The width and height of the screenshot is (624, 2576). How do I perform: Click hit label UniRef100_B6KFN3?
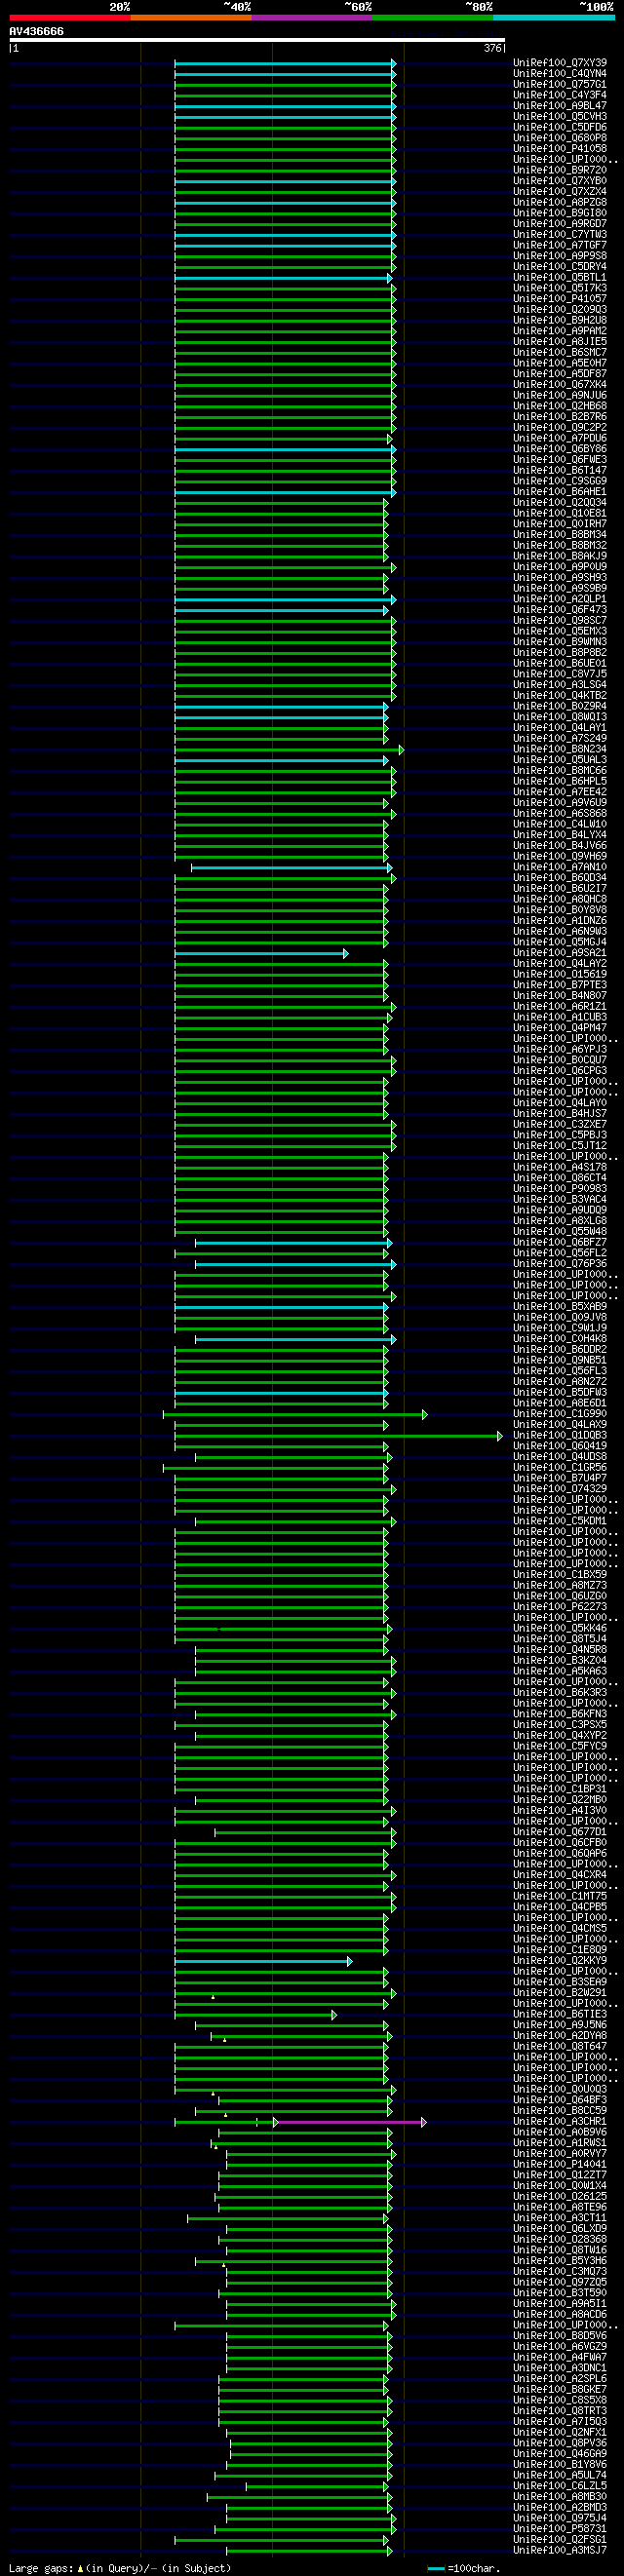(560, 1715)
